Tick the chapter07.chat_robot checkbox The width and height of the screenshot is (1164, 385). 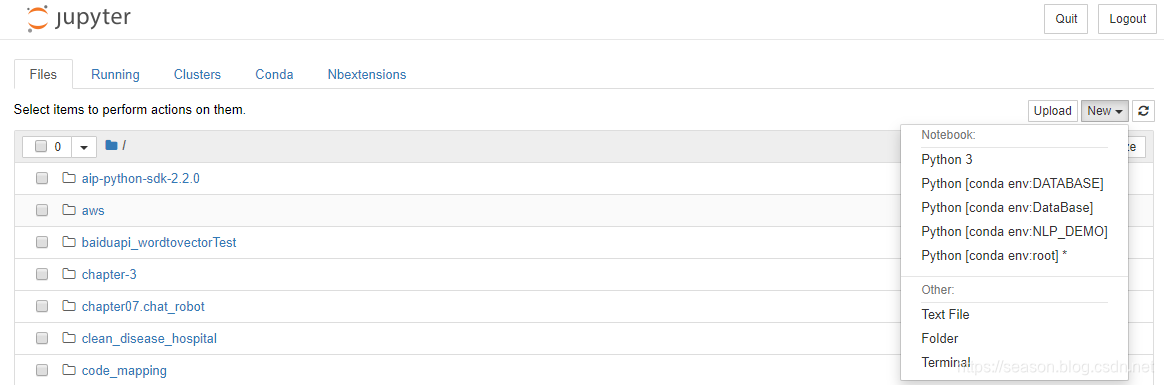42,306
